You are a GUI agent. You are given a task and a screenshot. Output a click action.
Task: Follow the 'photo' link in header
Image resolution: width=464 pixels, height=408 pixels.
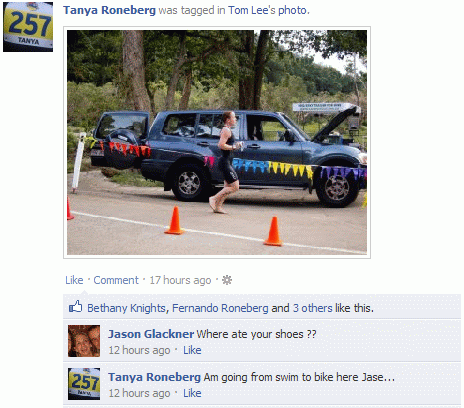point(292,11)
